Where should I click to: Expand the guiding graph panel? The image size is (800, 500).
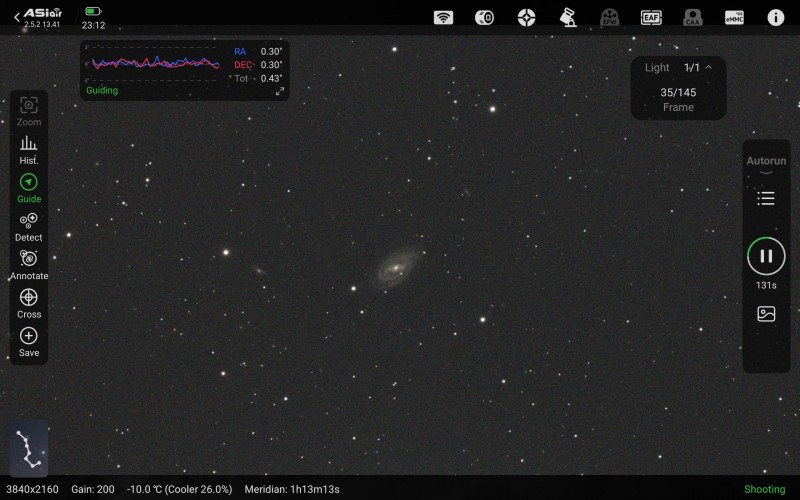[x=280, y=91]
